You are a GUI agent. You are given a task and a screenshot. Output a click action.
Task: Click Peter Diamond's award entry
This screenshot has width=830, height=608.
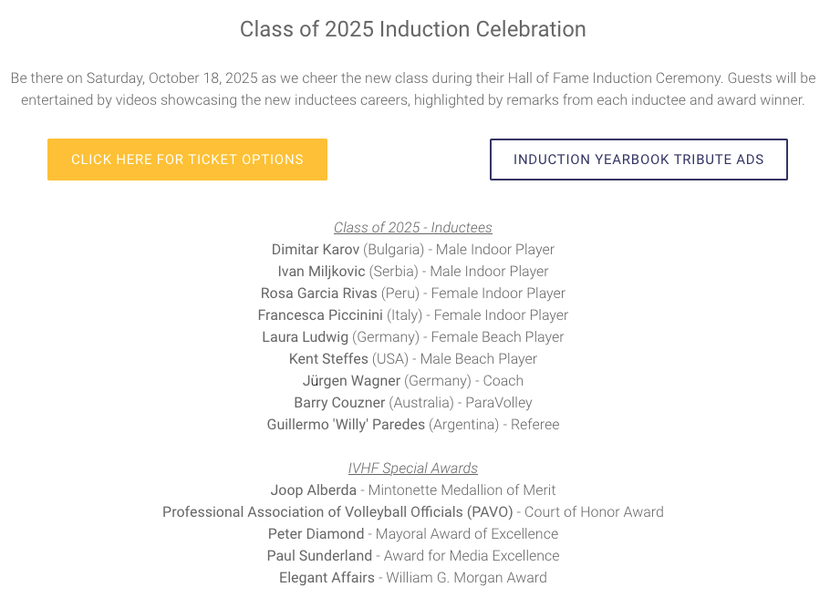click(x=315, y=534)
